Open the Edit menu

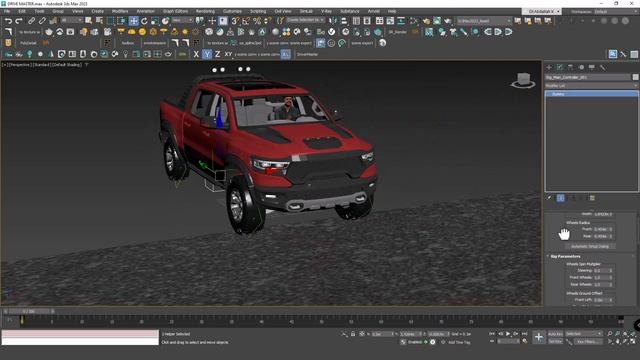tap(22, 11)
